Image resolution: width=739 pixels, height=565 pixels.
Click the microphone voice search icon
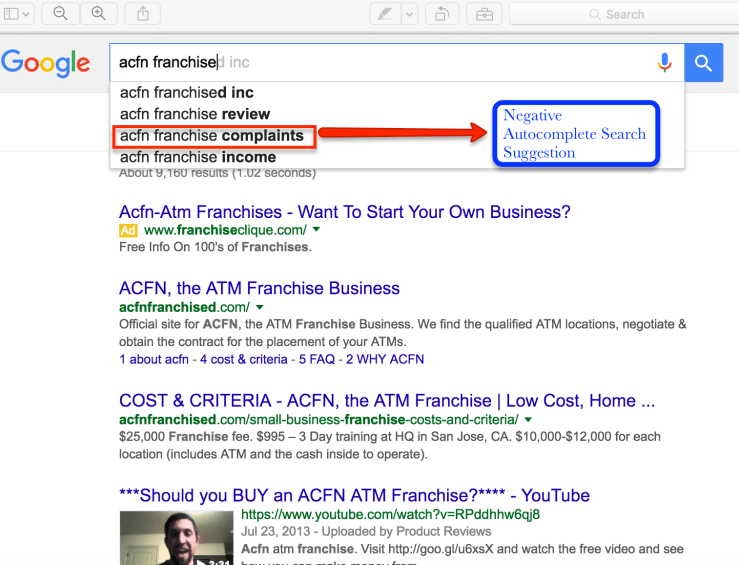tap(665, 63)
